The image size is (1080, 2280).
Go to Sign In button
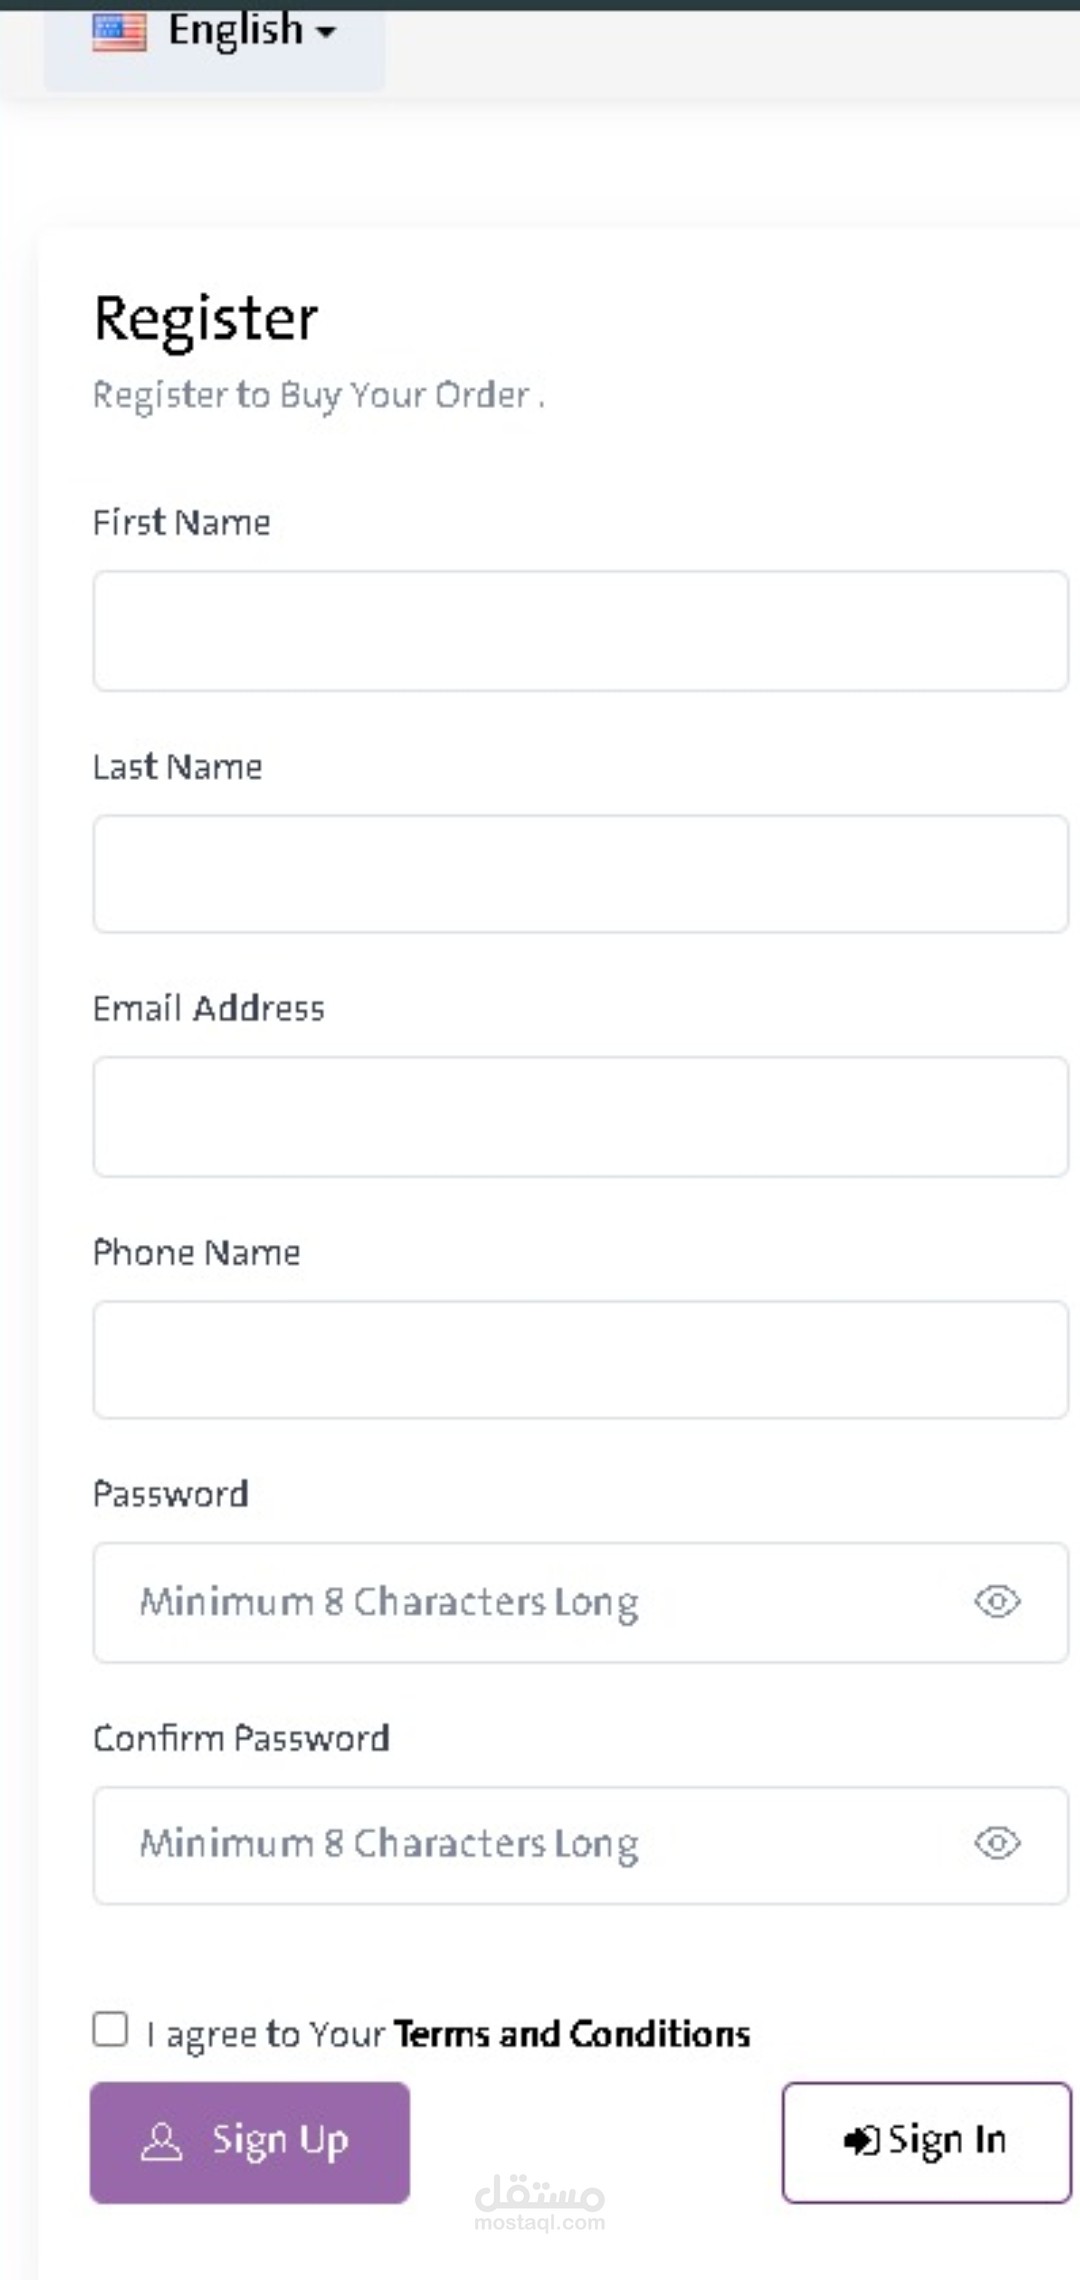coord(927,2143)
